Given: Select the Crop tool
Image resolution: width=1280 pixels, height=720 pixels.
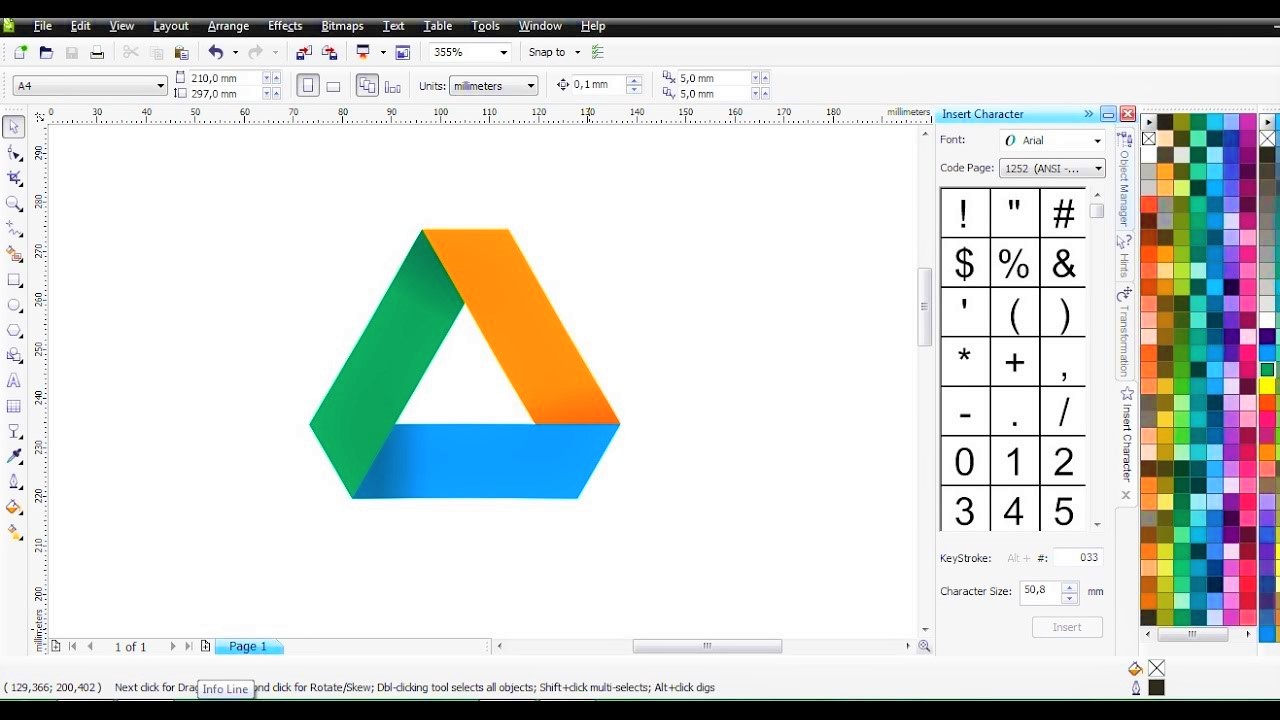Looking at the screenshot, I should pyautogui.click(x=14, y=178).
